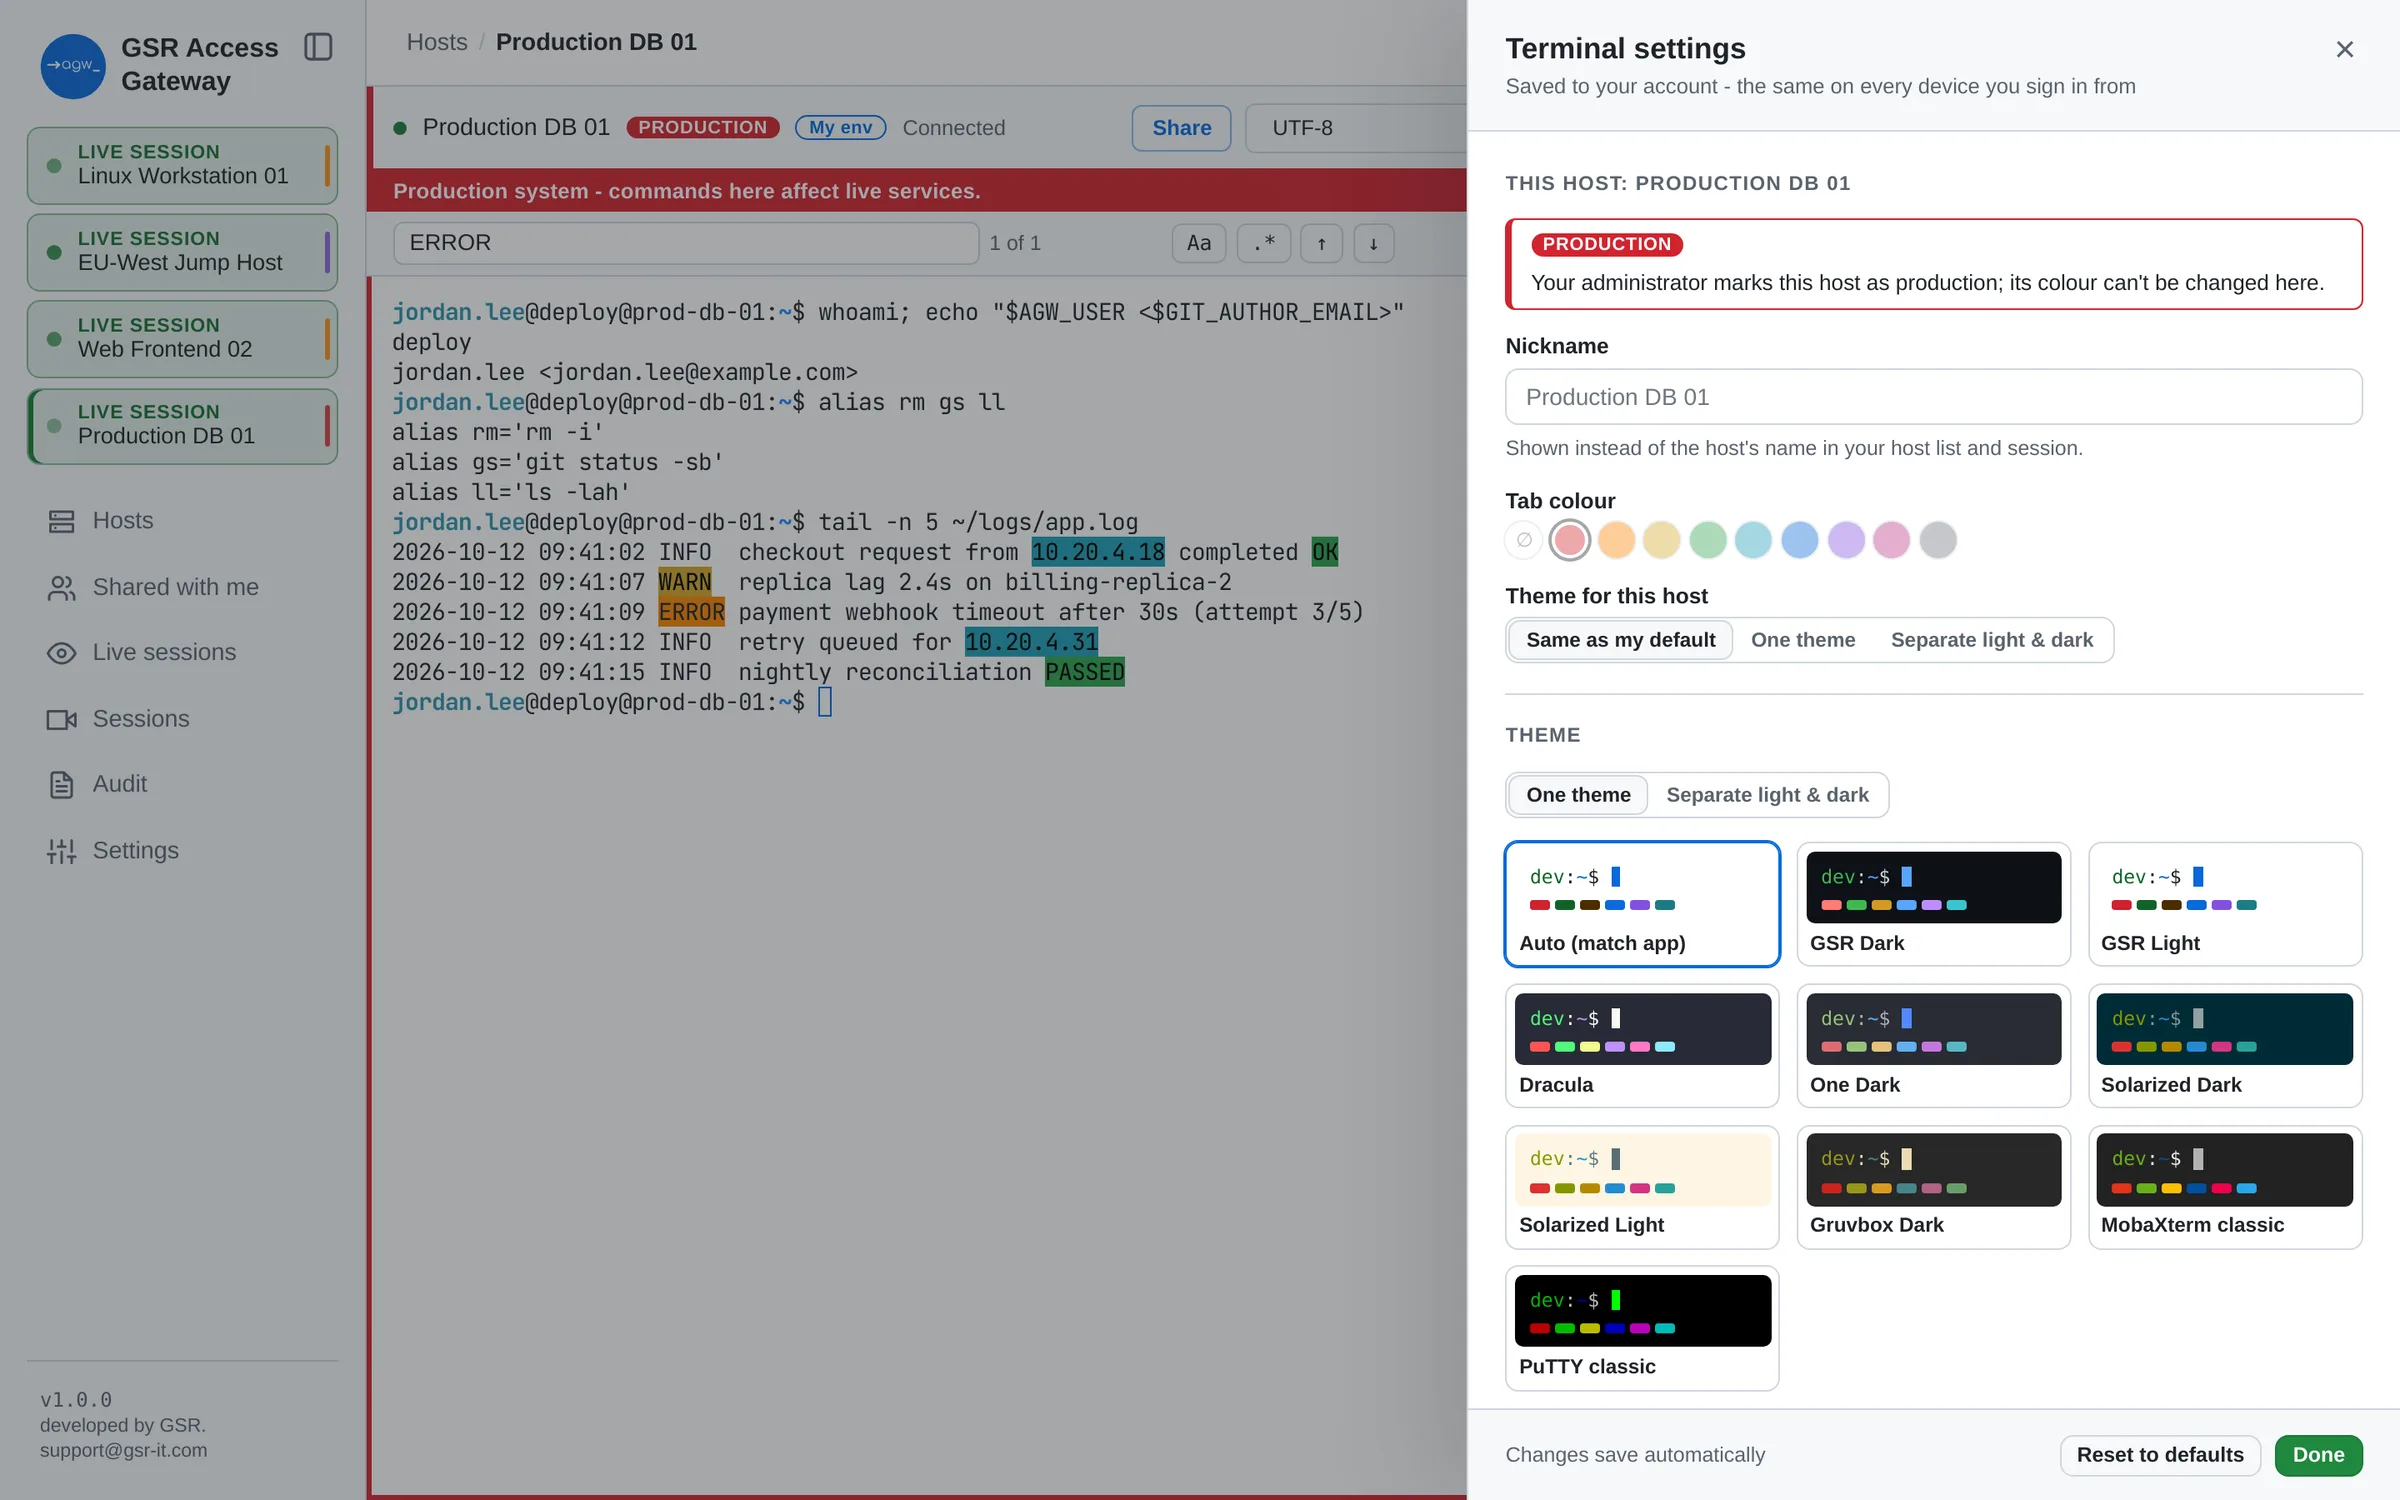Image resolution: width=2400 pixels, height=1500 pixels.
Task: Choose Separate light & dark for host
Action: [1991, 640]
